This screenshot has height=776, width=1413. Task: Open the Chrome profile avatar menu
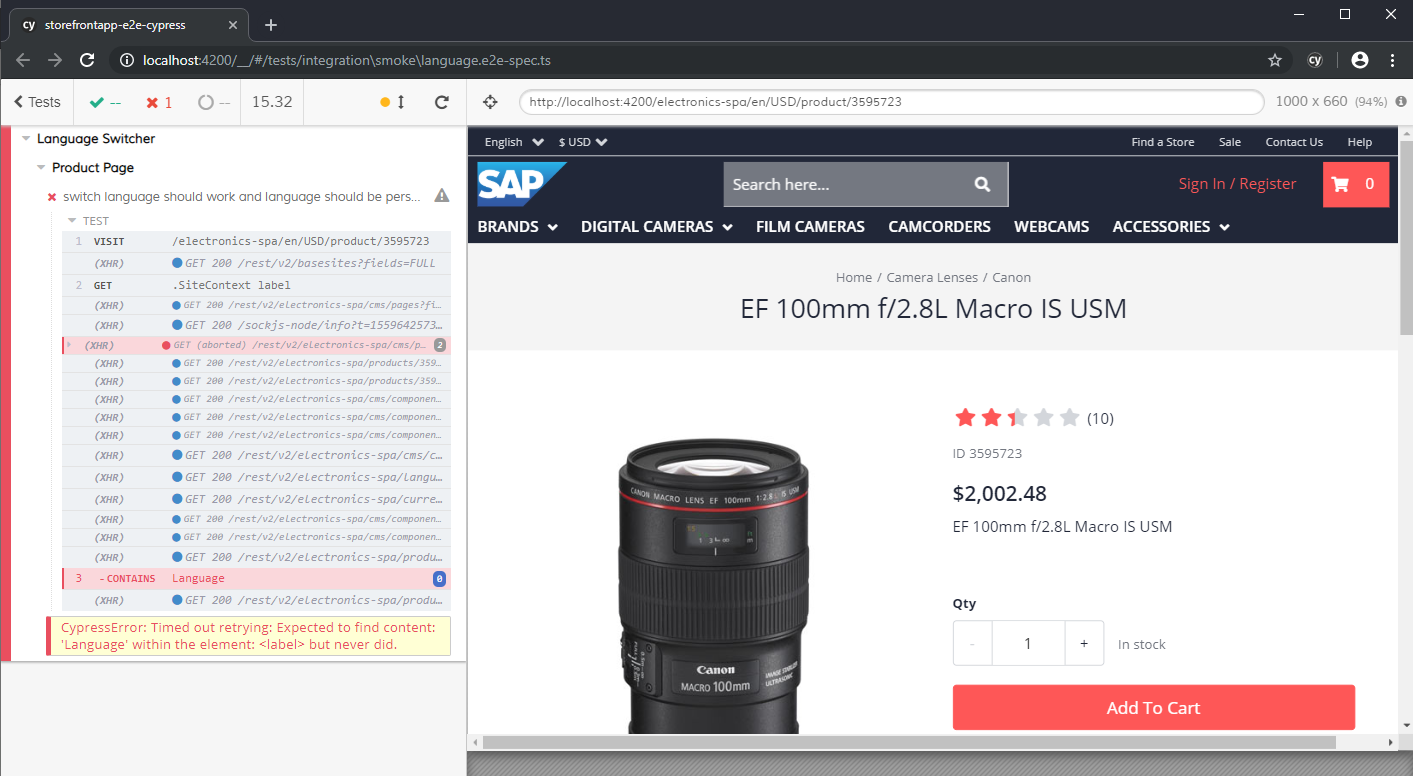(x=1359, y=60)
